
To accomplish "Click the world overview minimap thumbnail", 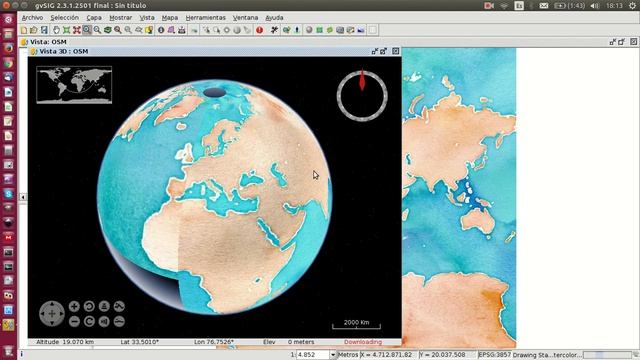I will (x=74, y=85).
